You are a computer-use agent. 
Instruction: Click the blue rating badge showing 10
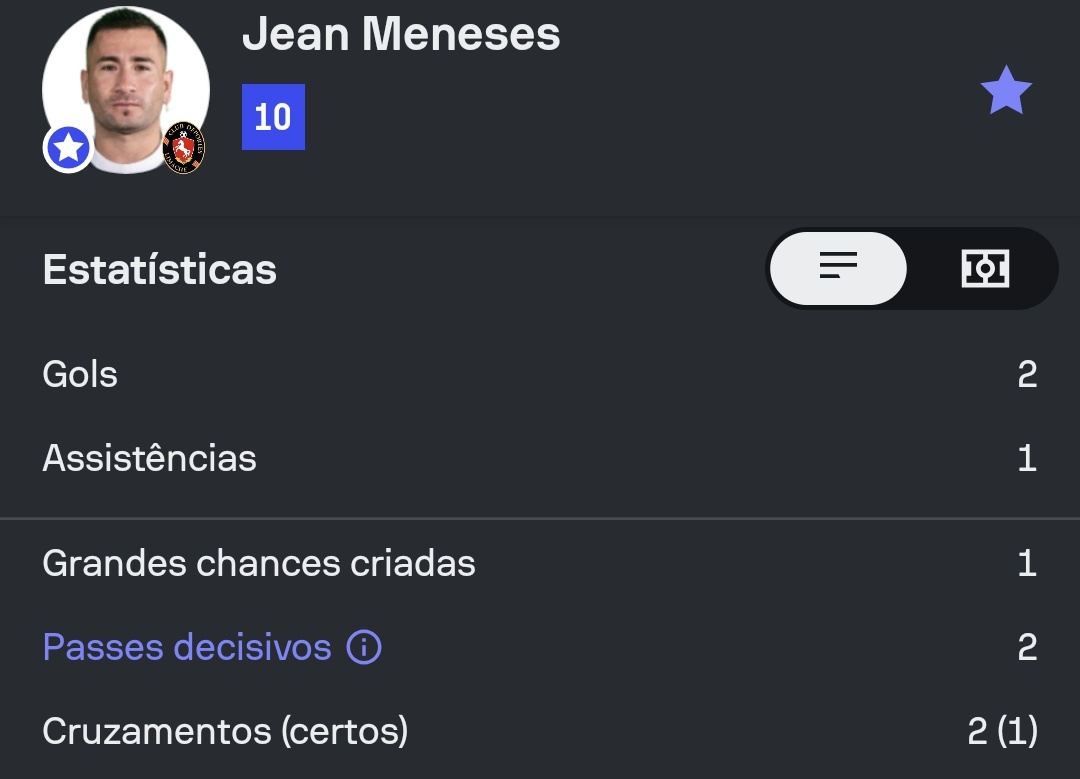click(x=273, y=117)
